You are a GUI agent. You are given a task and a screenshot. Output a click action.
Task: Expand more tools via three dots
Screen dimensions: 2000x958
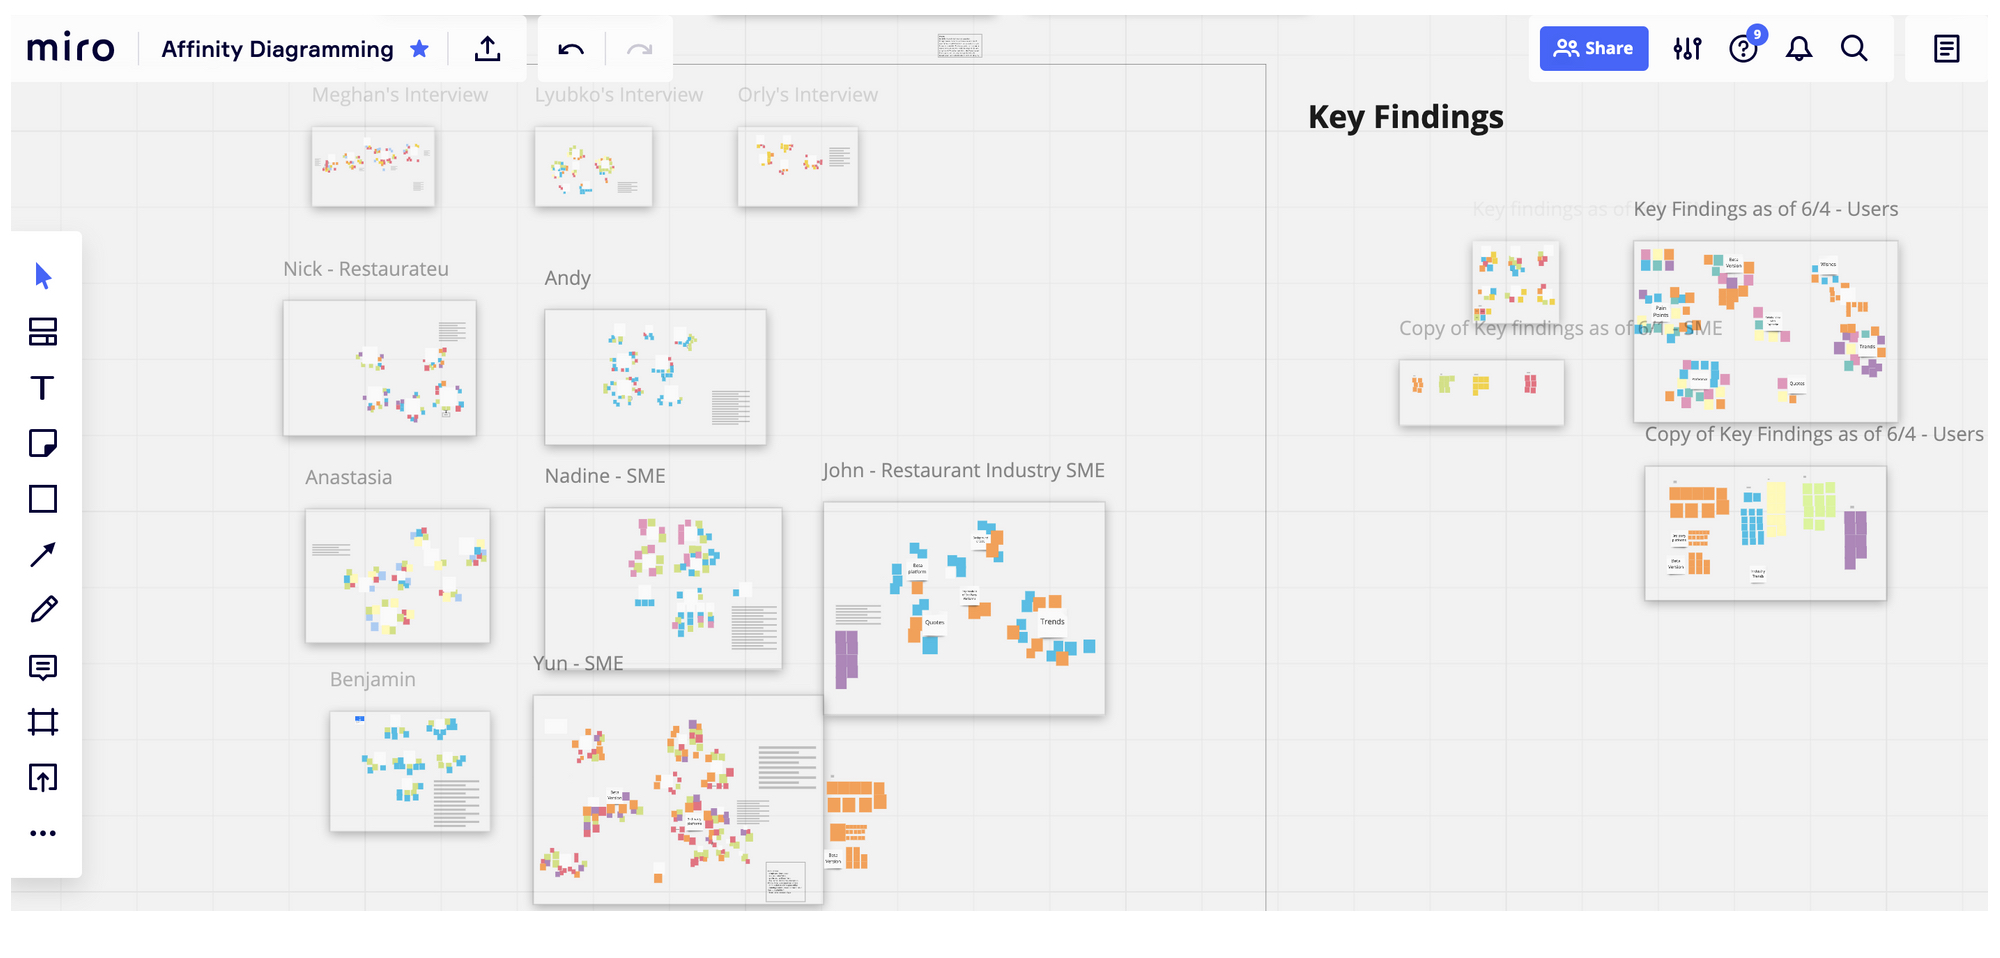(43, 833)
